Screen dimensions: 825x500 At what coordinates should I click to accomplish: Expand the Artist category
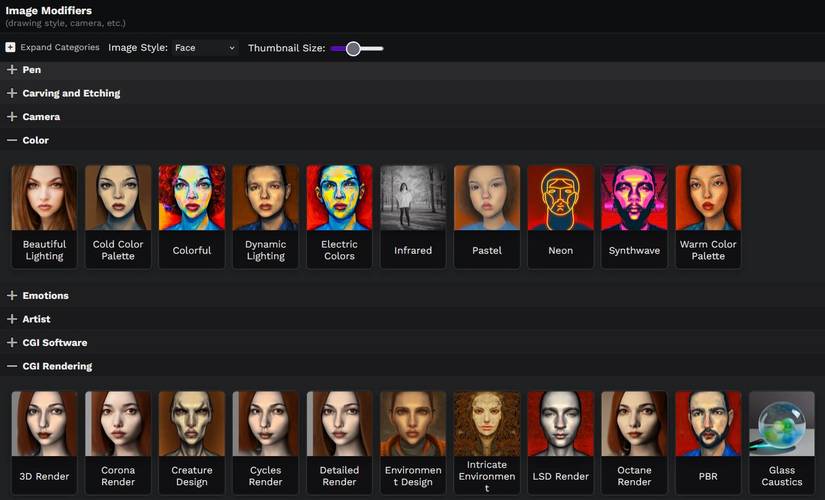point(412,319)
